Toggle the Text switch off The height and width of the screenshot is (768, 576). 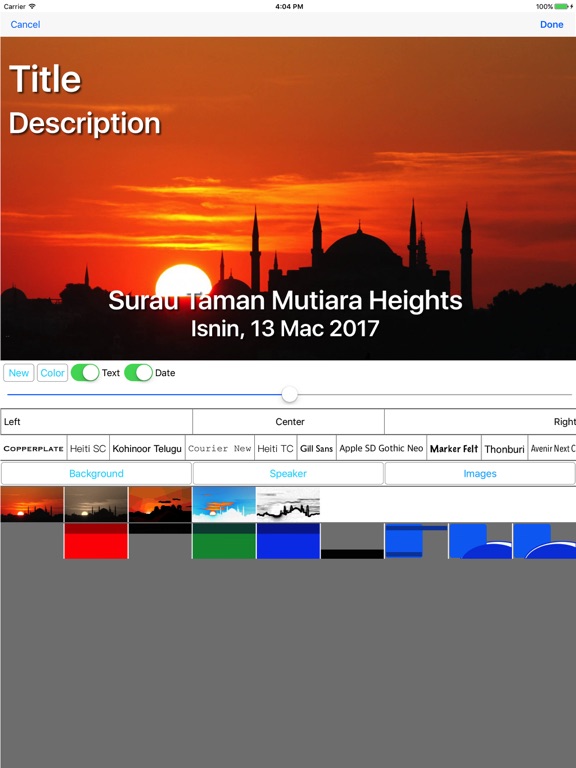click(x=85, y=373)
